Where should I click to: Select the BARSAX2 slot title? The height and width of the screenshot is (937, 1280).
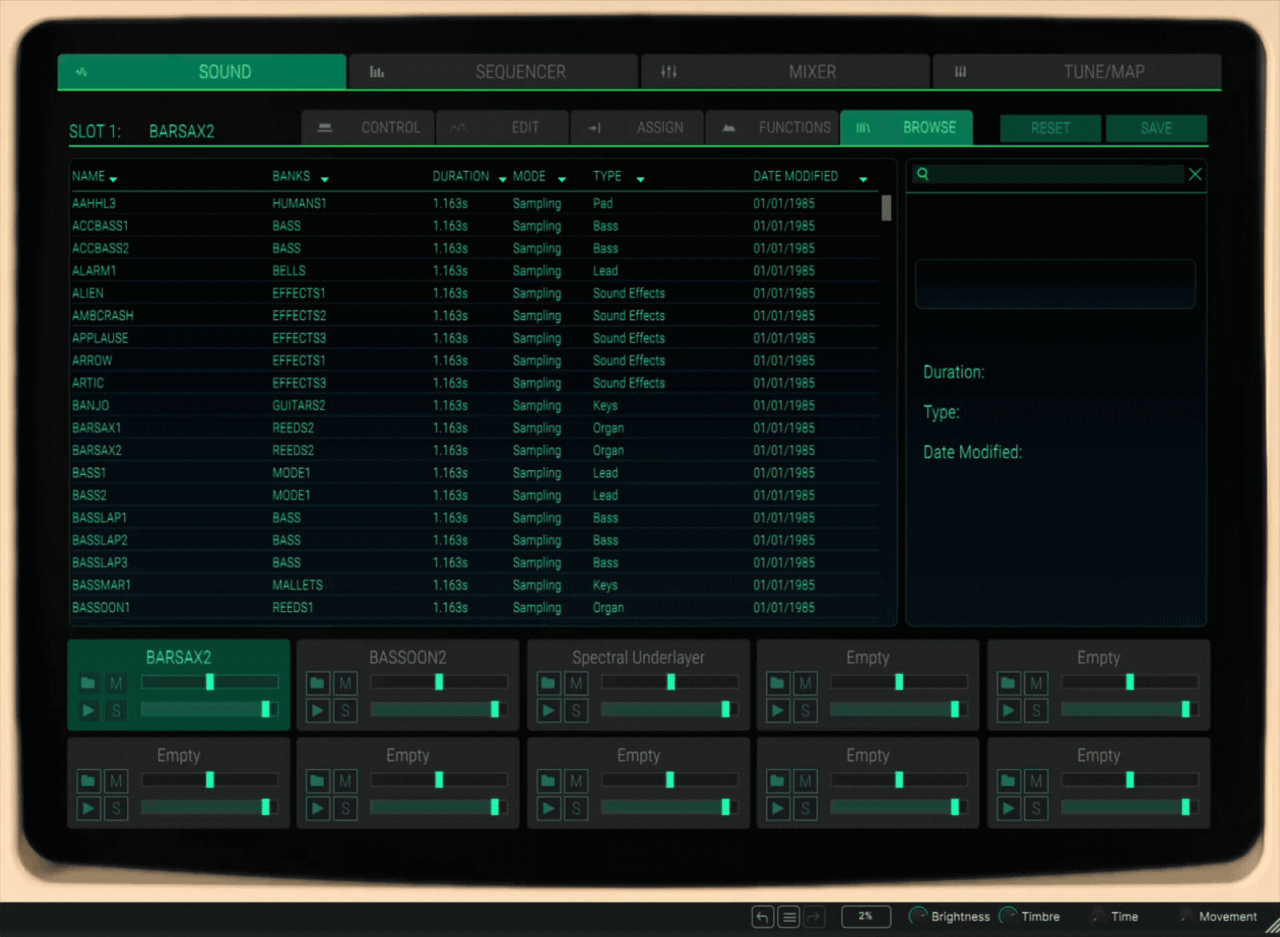179,657
